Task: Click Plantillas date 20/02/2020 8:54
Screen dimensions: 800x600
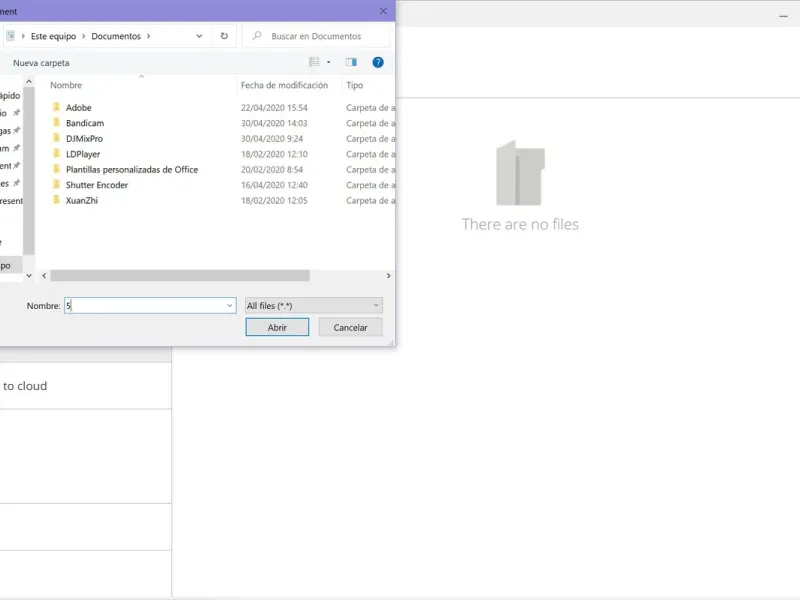Action: point(272,169)
